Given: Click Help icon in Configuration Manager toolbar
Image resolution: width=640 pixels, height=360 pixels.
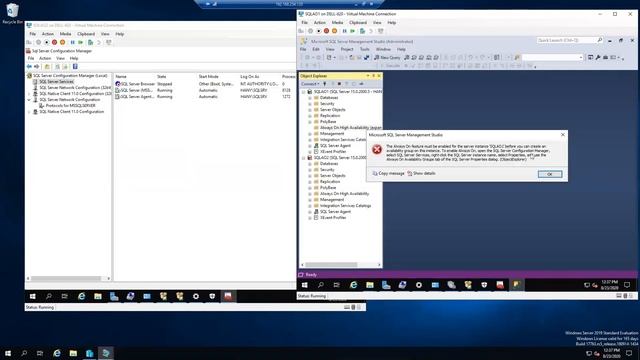Looking at the screenshot, I should coord(75,67).
